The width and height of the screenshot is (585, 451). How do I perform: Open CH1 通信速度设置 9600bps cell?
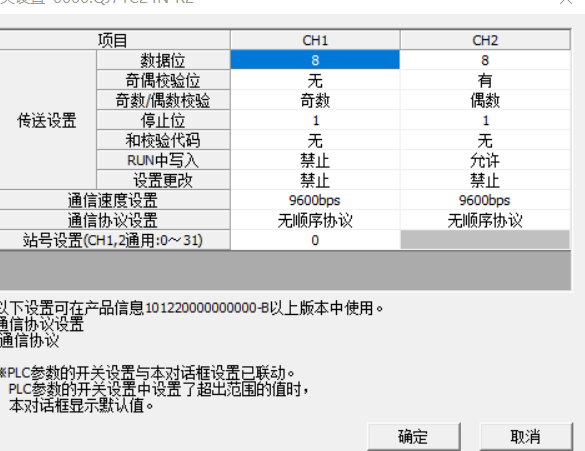[x=315, y=200]
